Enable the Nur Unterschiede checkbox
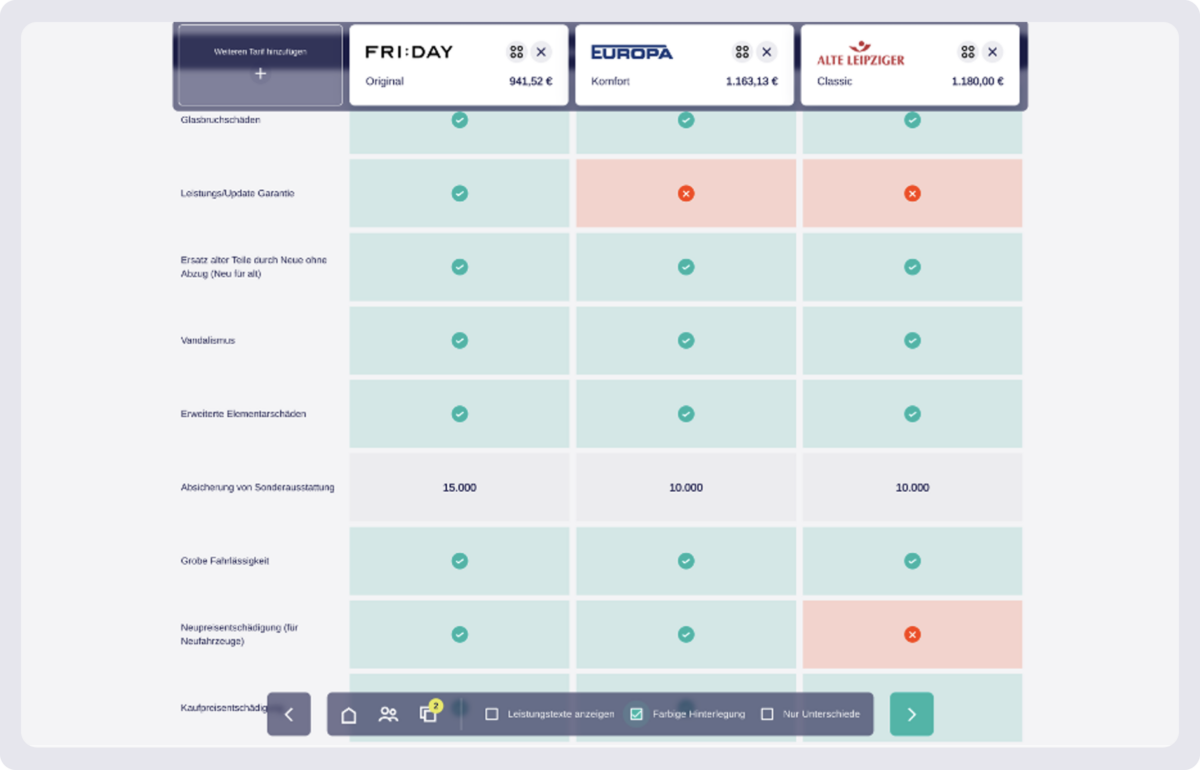This screenshot has width=1200, height=770. click(x=767, y=714)
